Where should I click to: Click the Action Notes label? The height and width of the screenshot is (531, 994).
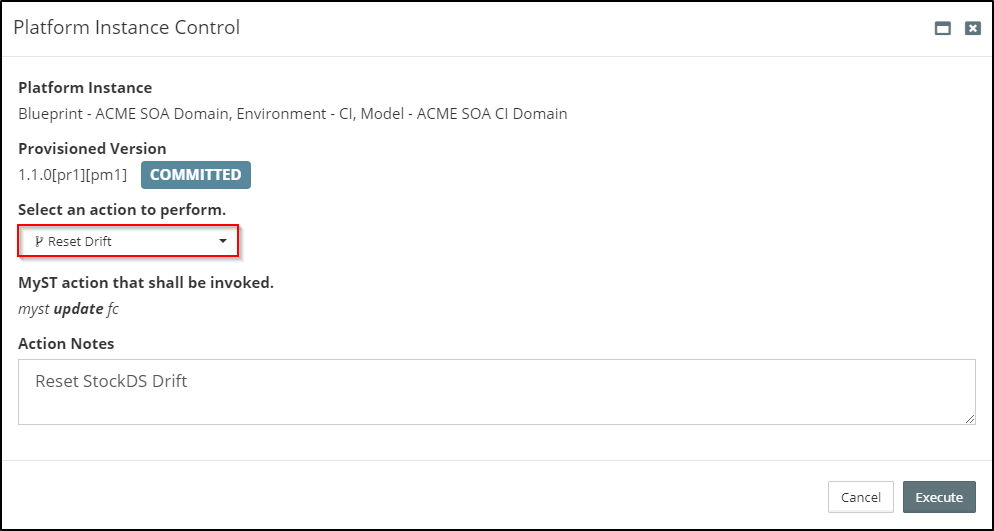66,344
